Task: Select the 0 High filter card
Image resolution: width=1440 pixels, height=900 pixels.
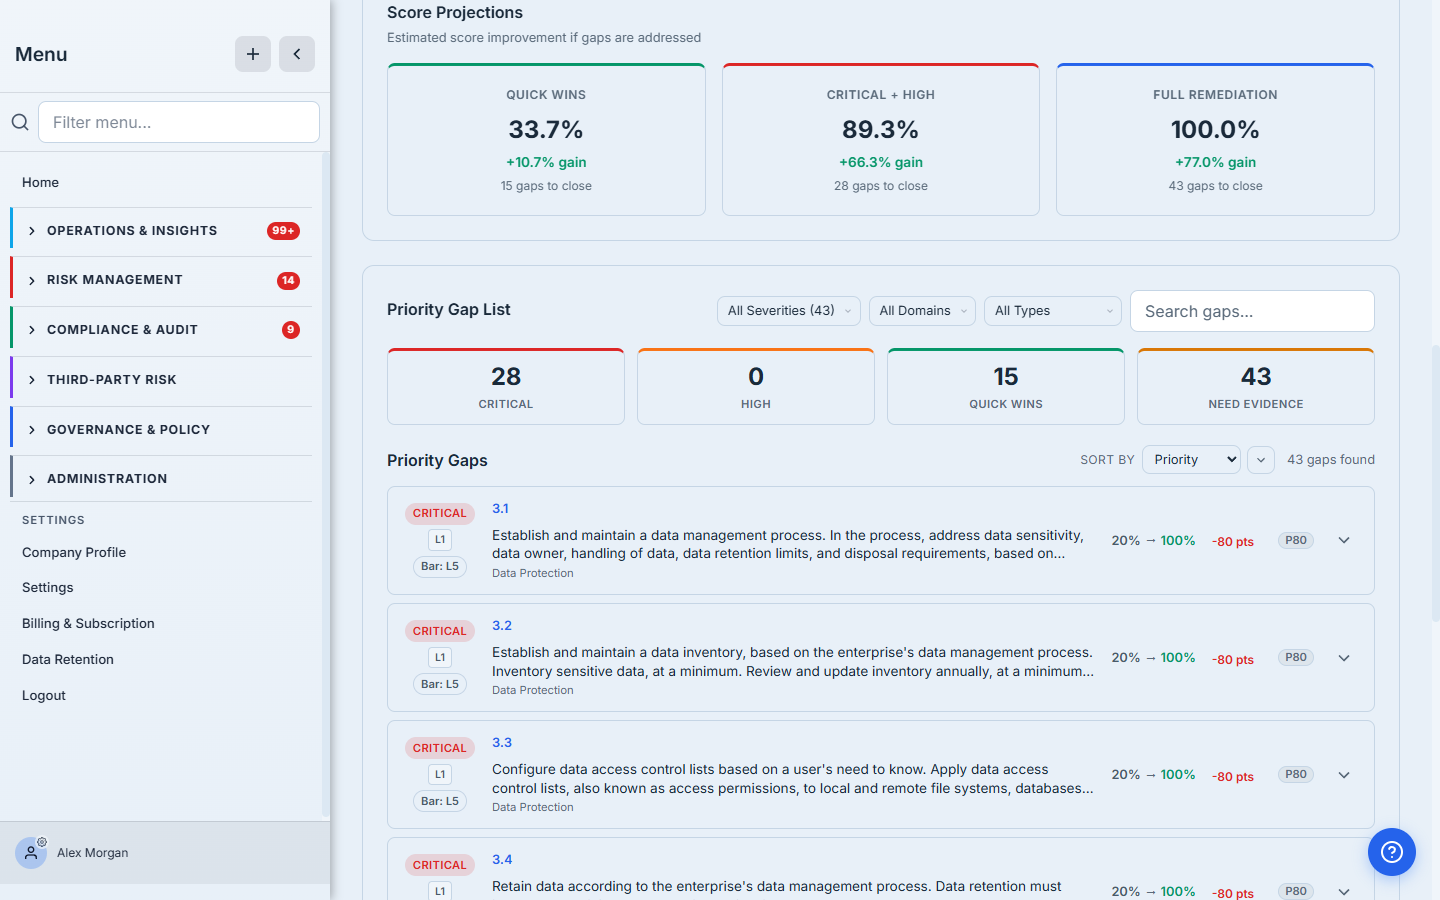Action: pos(756,387)
